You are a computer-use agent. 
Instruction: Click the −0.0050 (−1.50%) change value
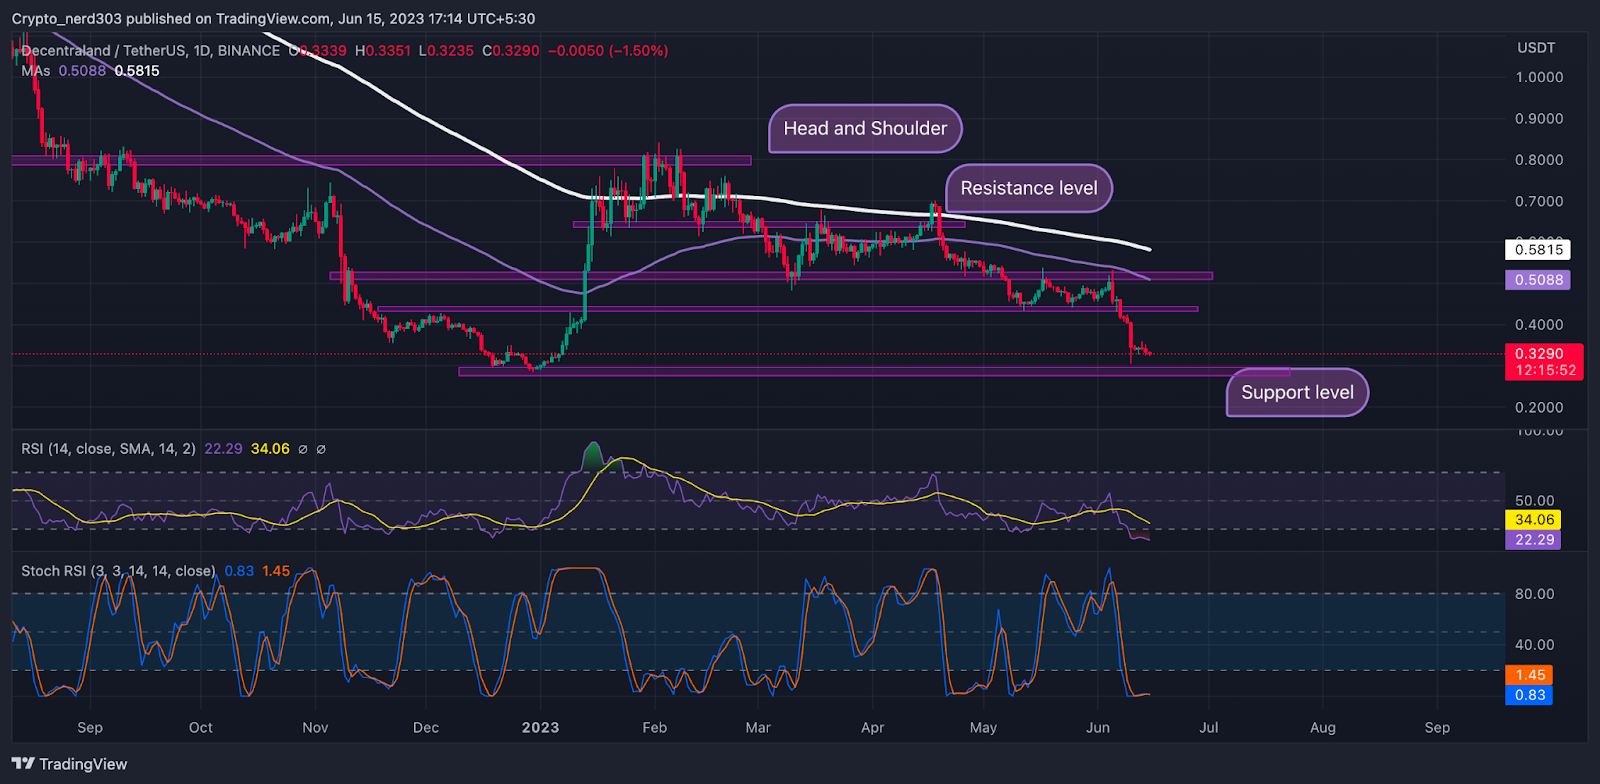point(608,50)
